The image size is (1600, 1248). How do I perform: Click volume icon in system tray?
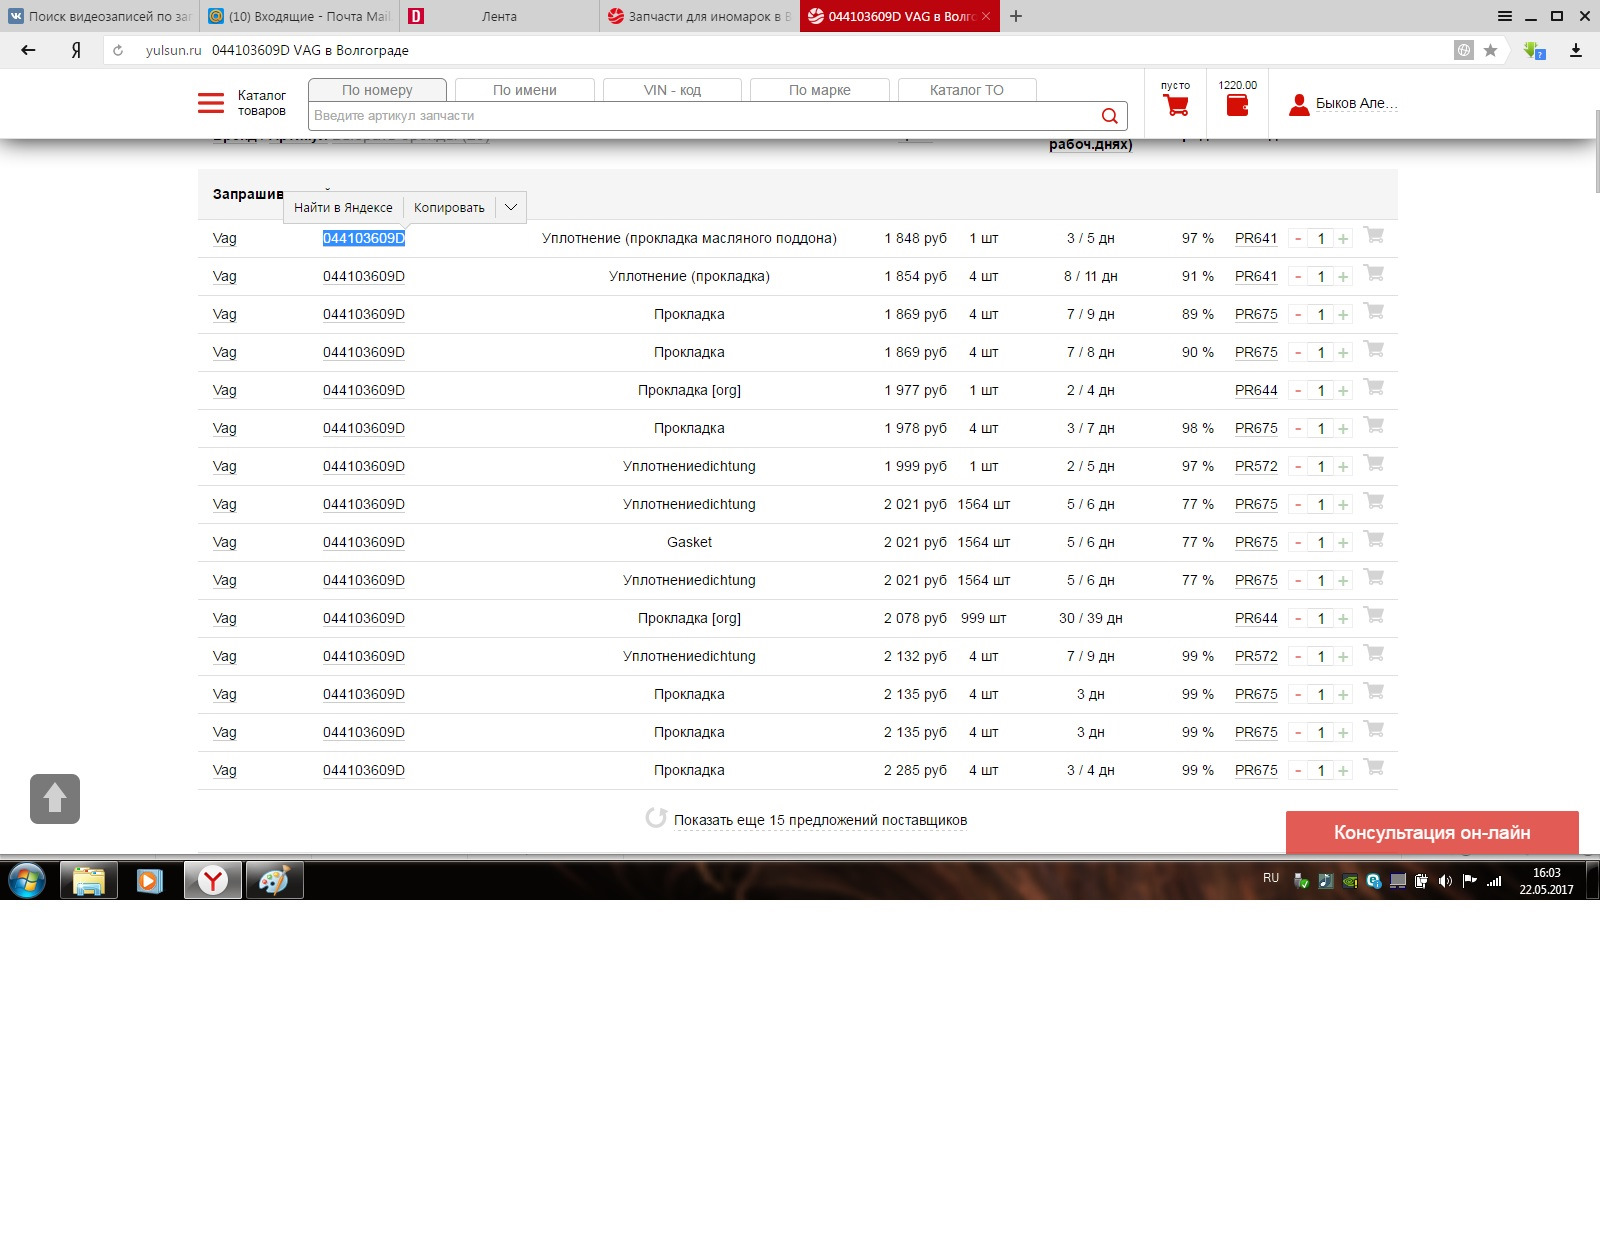[x=1445, y=881]
